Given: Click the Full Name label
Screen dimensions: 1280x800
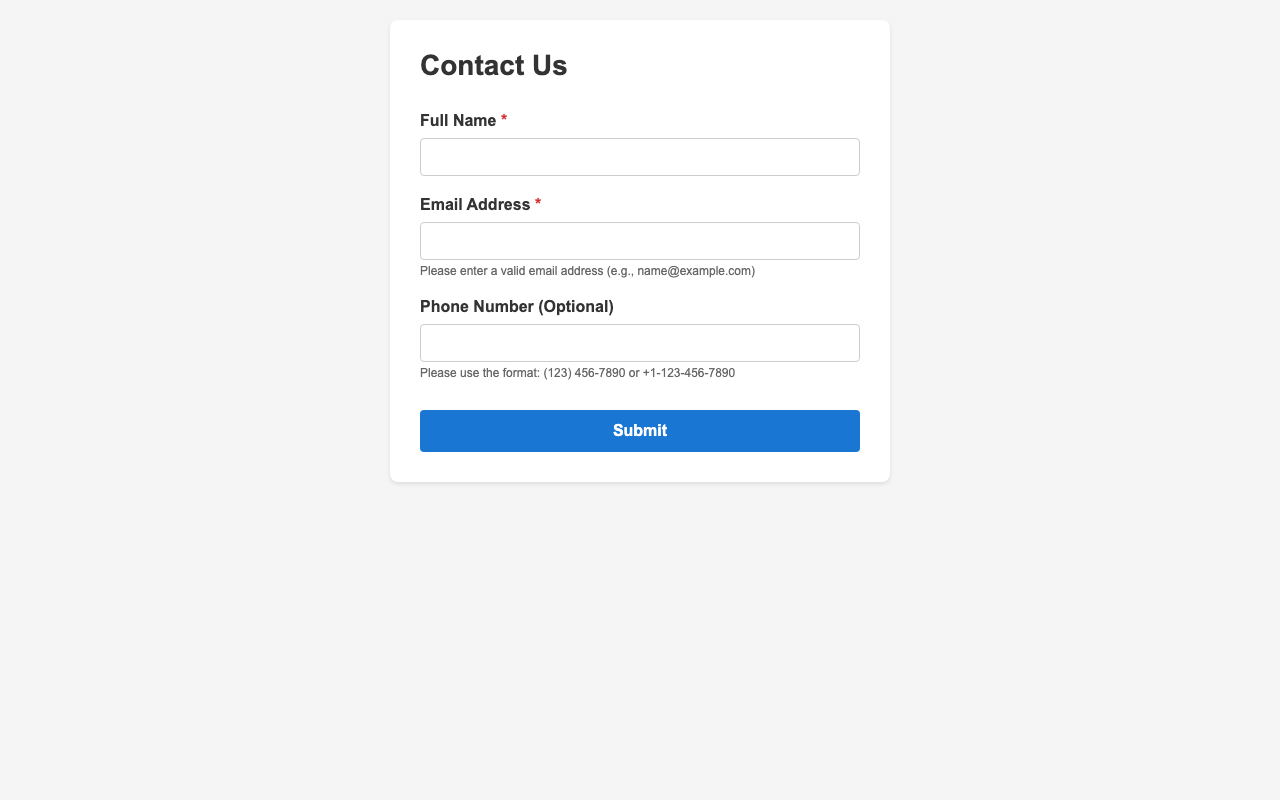Looking at the screenshot, I should coord(456,120).
